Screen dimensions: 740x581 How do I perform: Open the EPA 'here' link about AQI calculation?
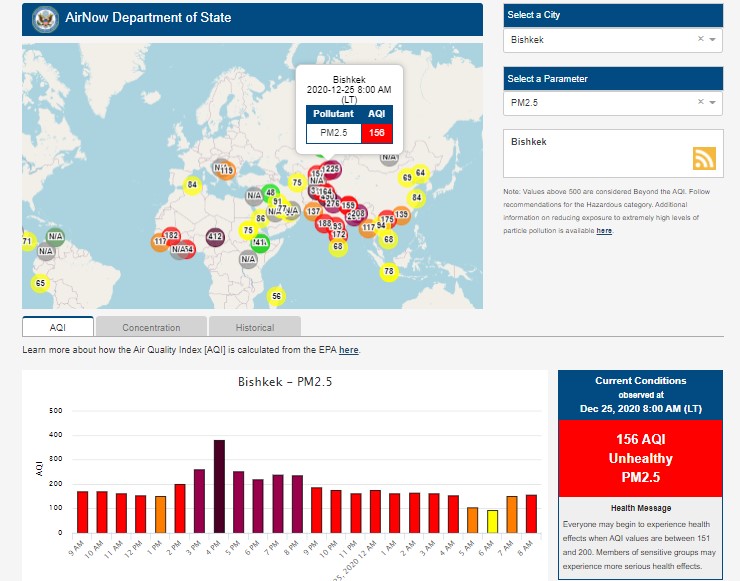tap(348, 350)
